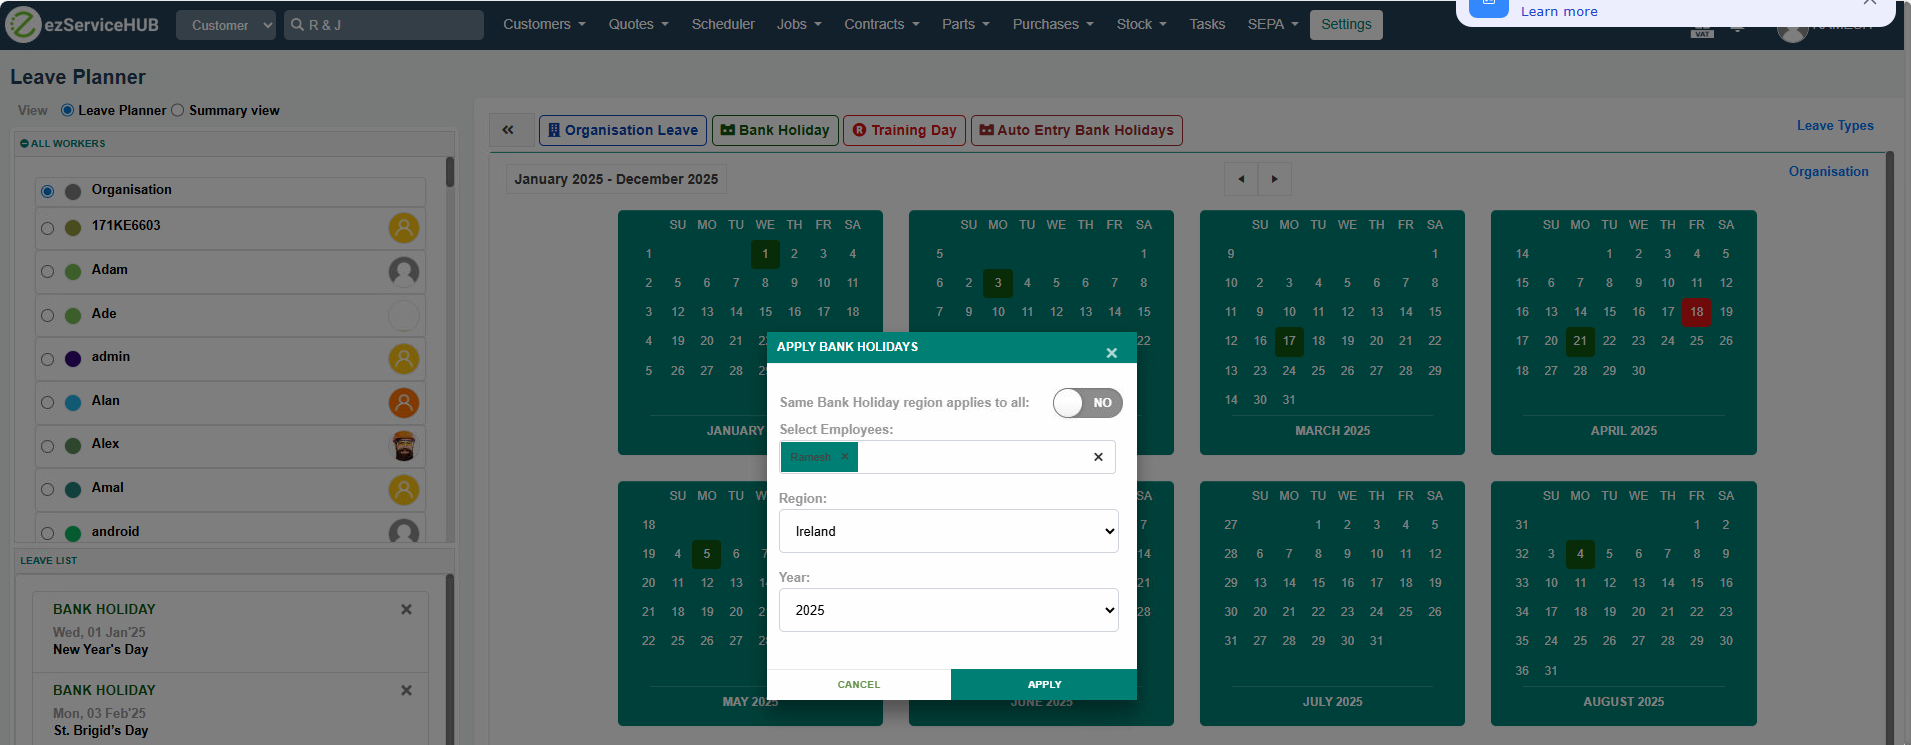This screenshot has height=745, width=1911.
Task: Expand the Customer search type dropdown
Action: (x=226, y=25)
